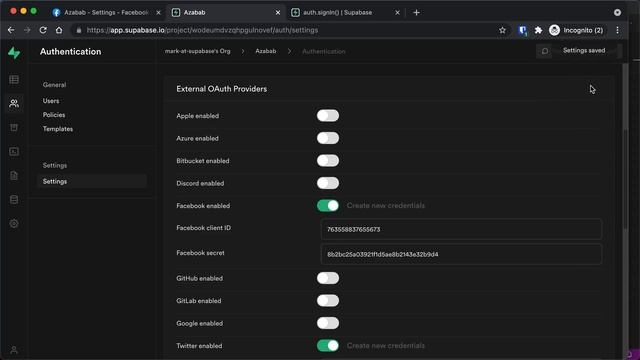Enable the GitHub provider toggle
Screen dimensions: 640x360
(x=328, y=278)
